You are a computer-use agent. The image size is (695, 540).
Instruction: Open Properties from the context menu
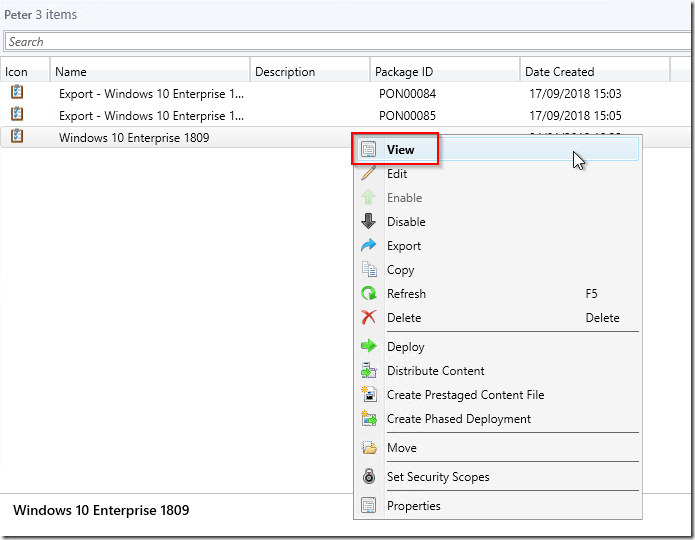click(414, 506)
